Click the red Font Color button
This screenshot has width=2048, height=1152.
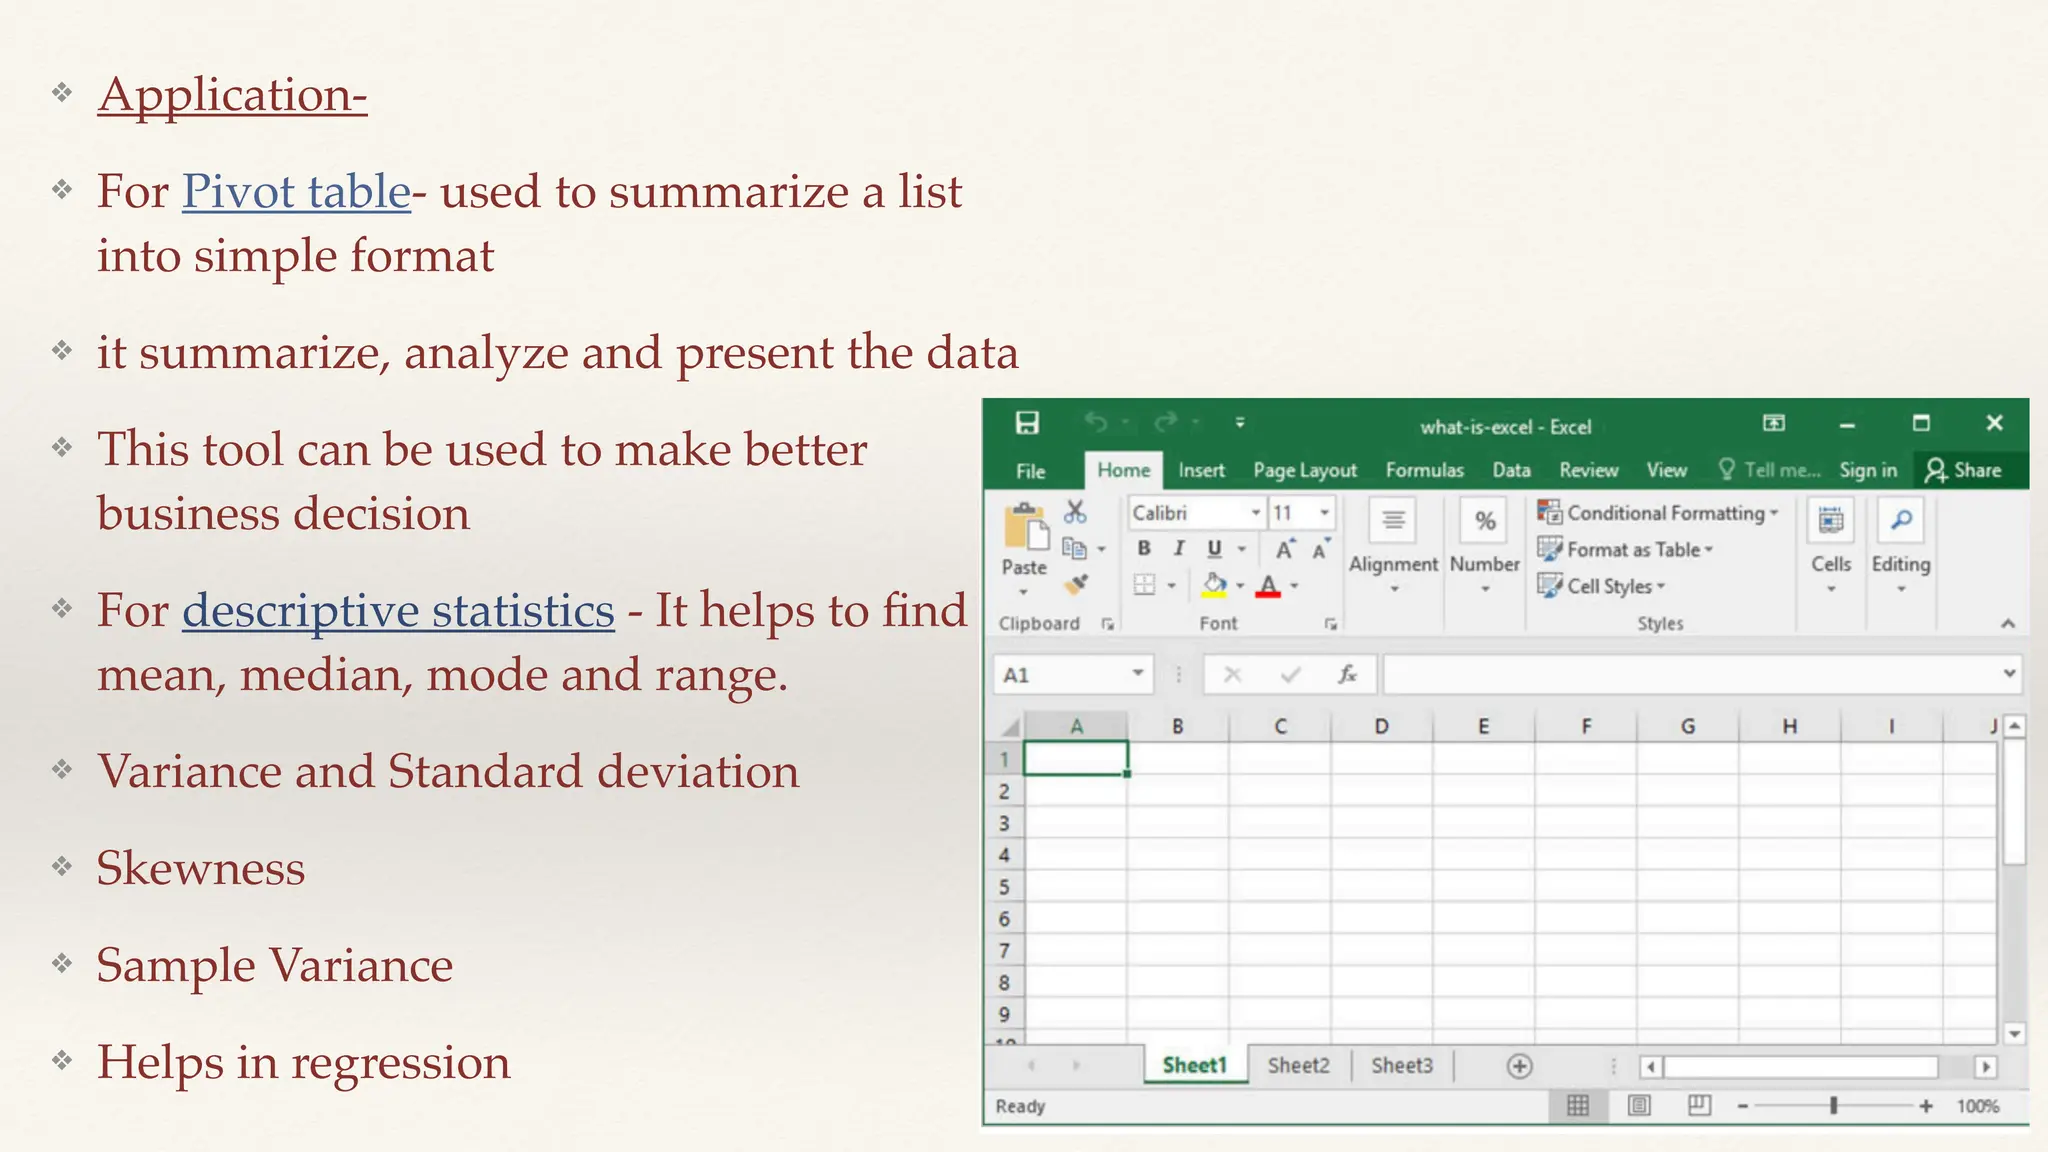(x=1268, y=585)
